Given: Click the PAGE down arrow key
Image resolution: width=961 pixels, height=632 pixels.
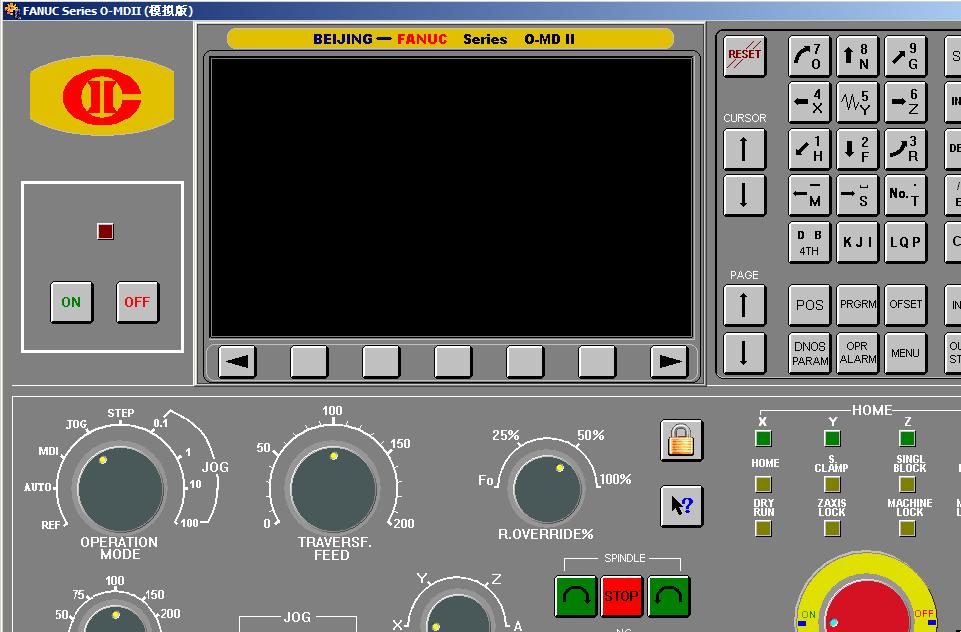Looking at the screenshot, I should tap(744, 352).
